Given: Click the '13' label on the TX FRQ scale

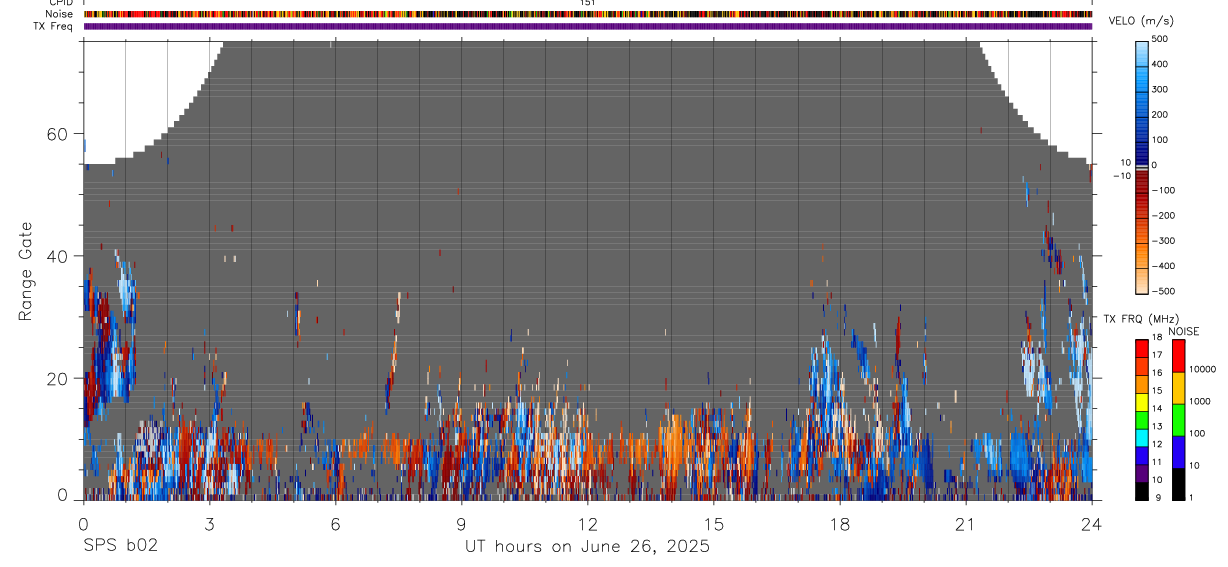Looking at the screenshot, I should point(1157,426).
